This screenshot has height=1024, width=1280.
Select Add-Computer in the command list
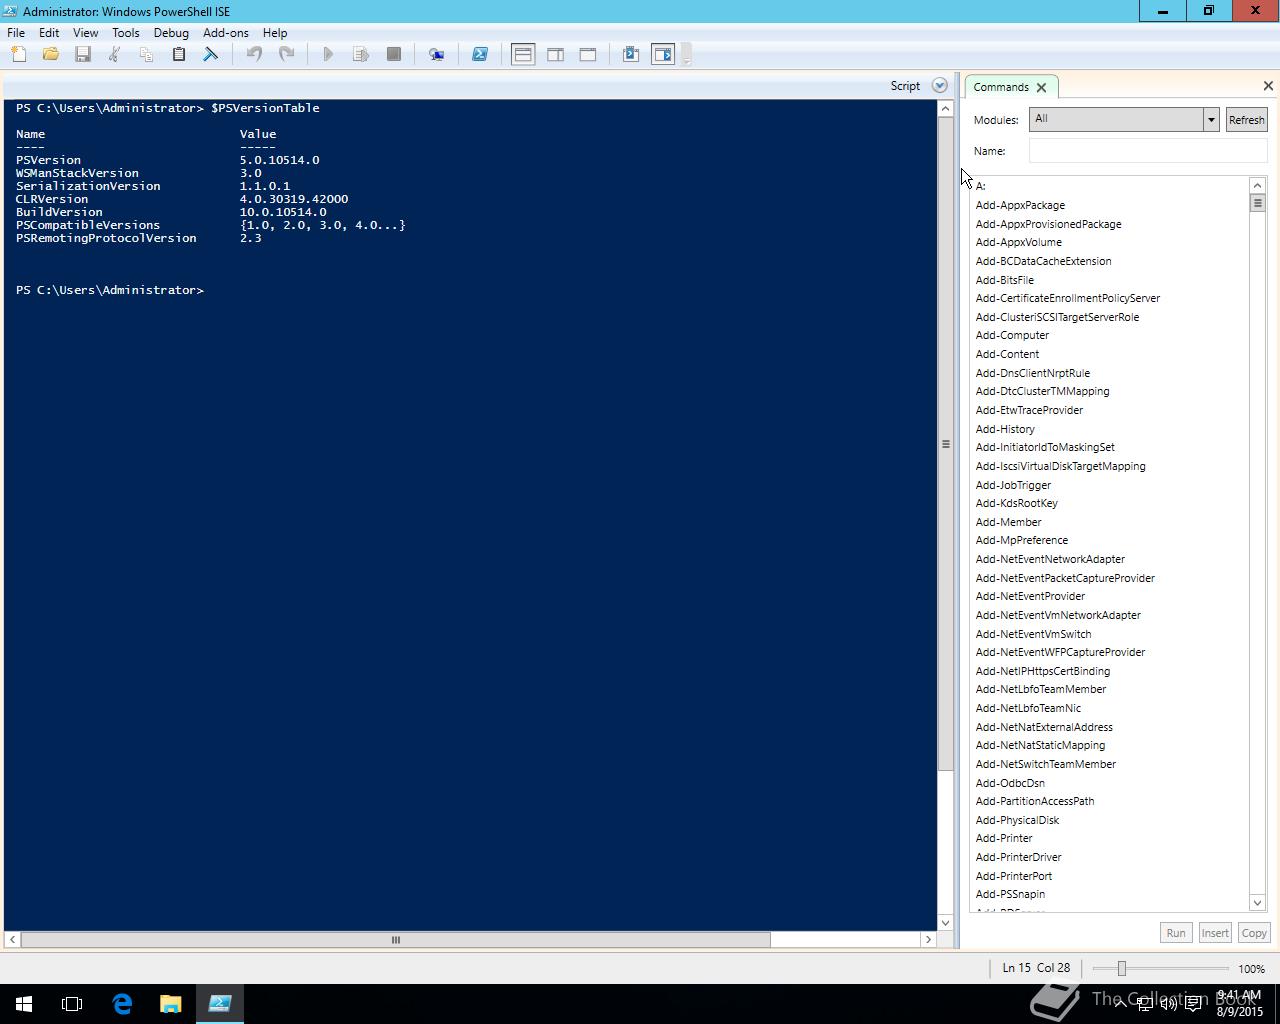tap(1012, 335)
